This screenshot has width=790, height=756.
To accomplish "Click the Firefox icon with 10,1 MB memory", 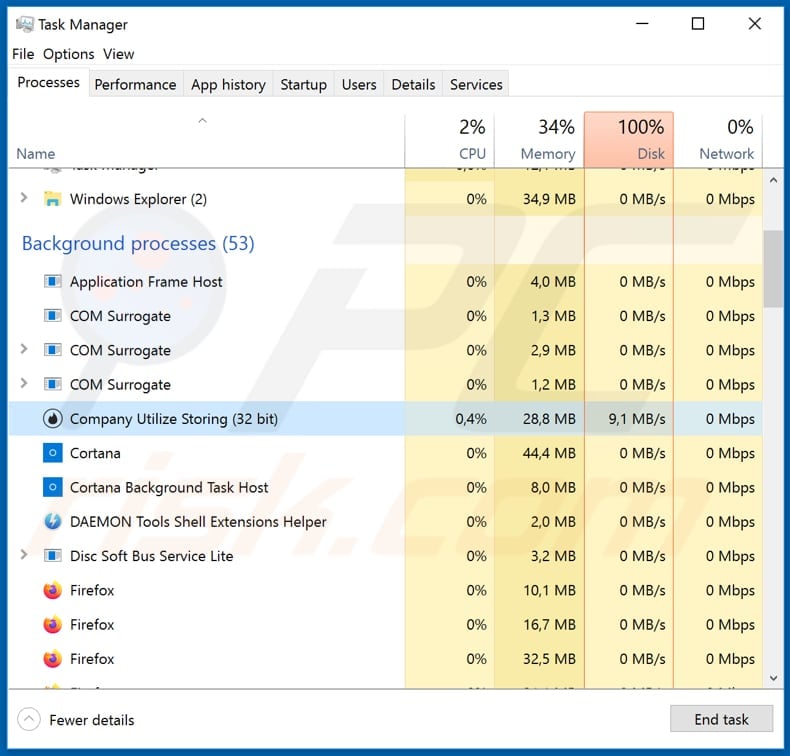I will coord(52,590).
